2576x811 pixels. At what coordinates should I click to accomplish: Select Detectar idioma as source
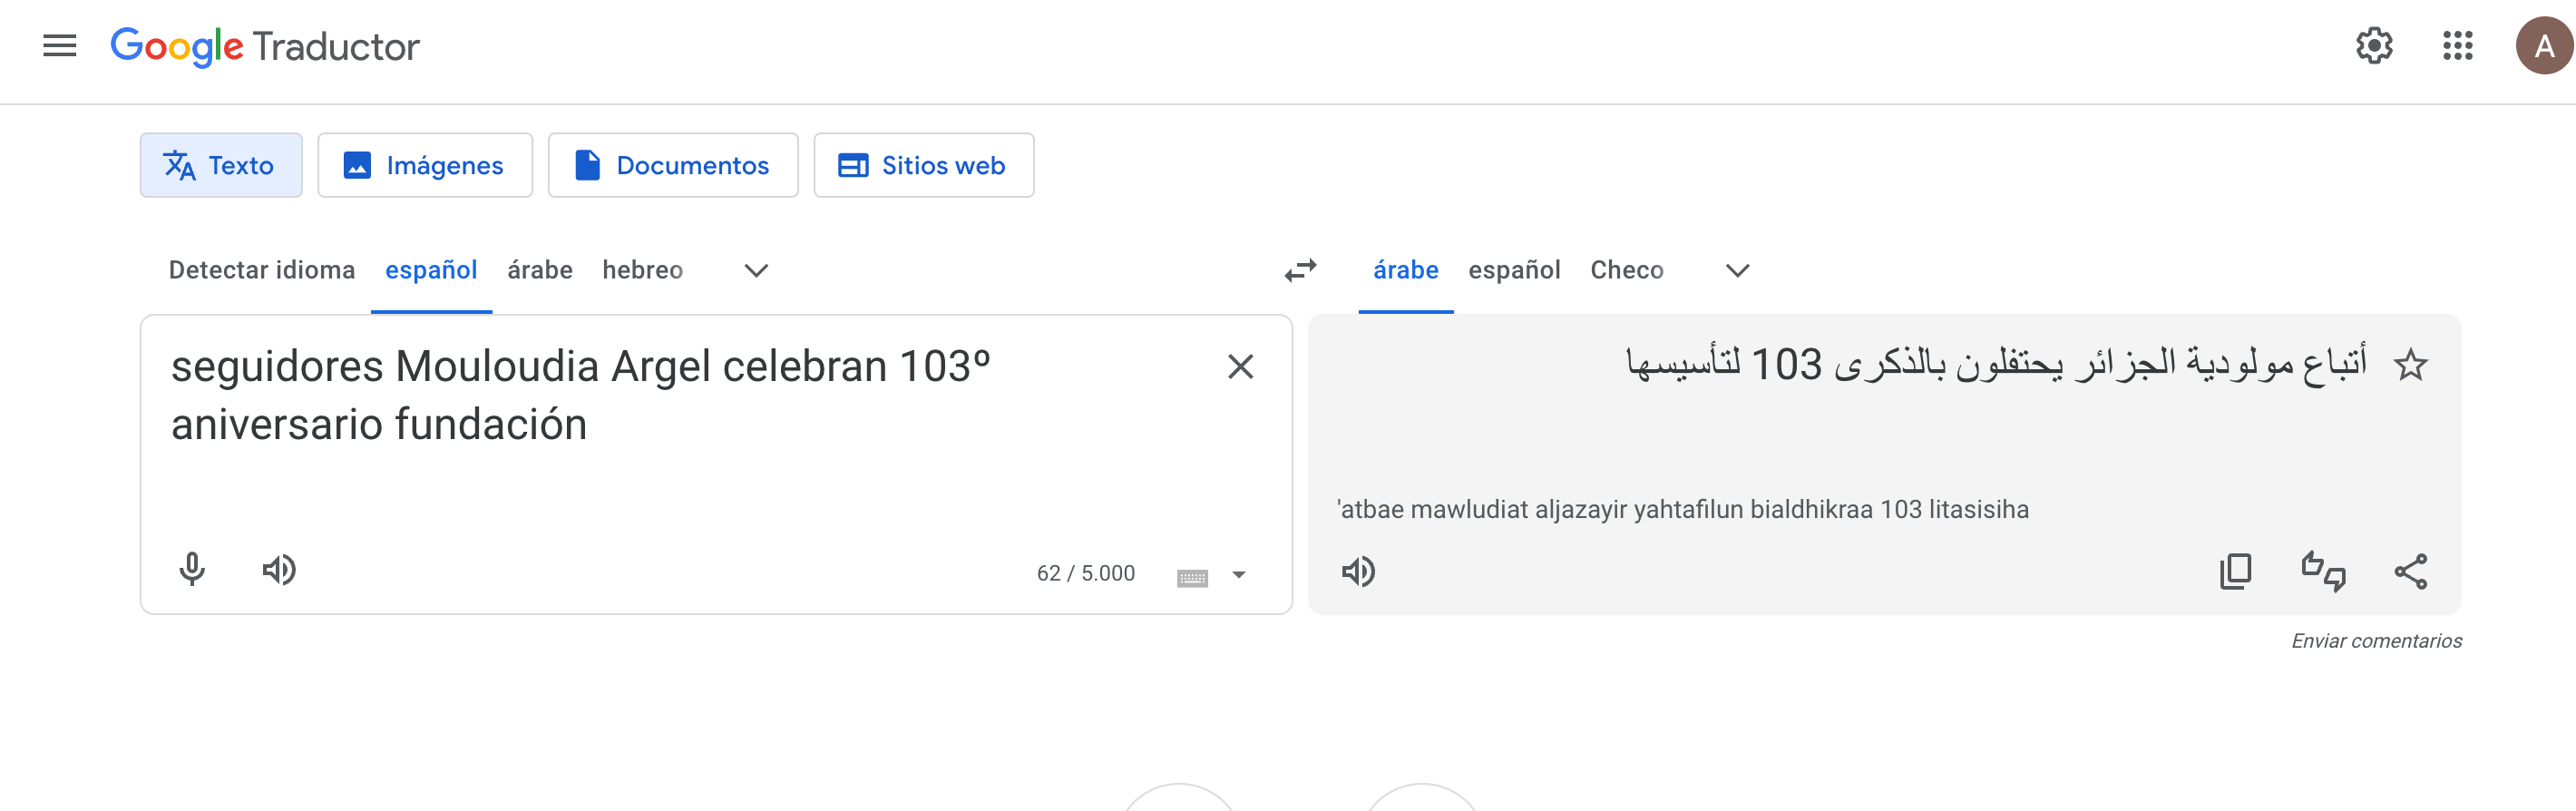point(261,270)
